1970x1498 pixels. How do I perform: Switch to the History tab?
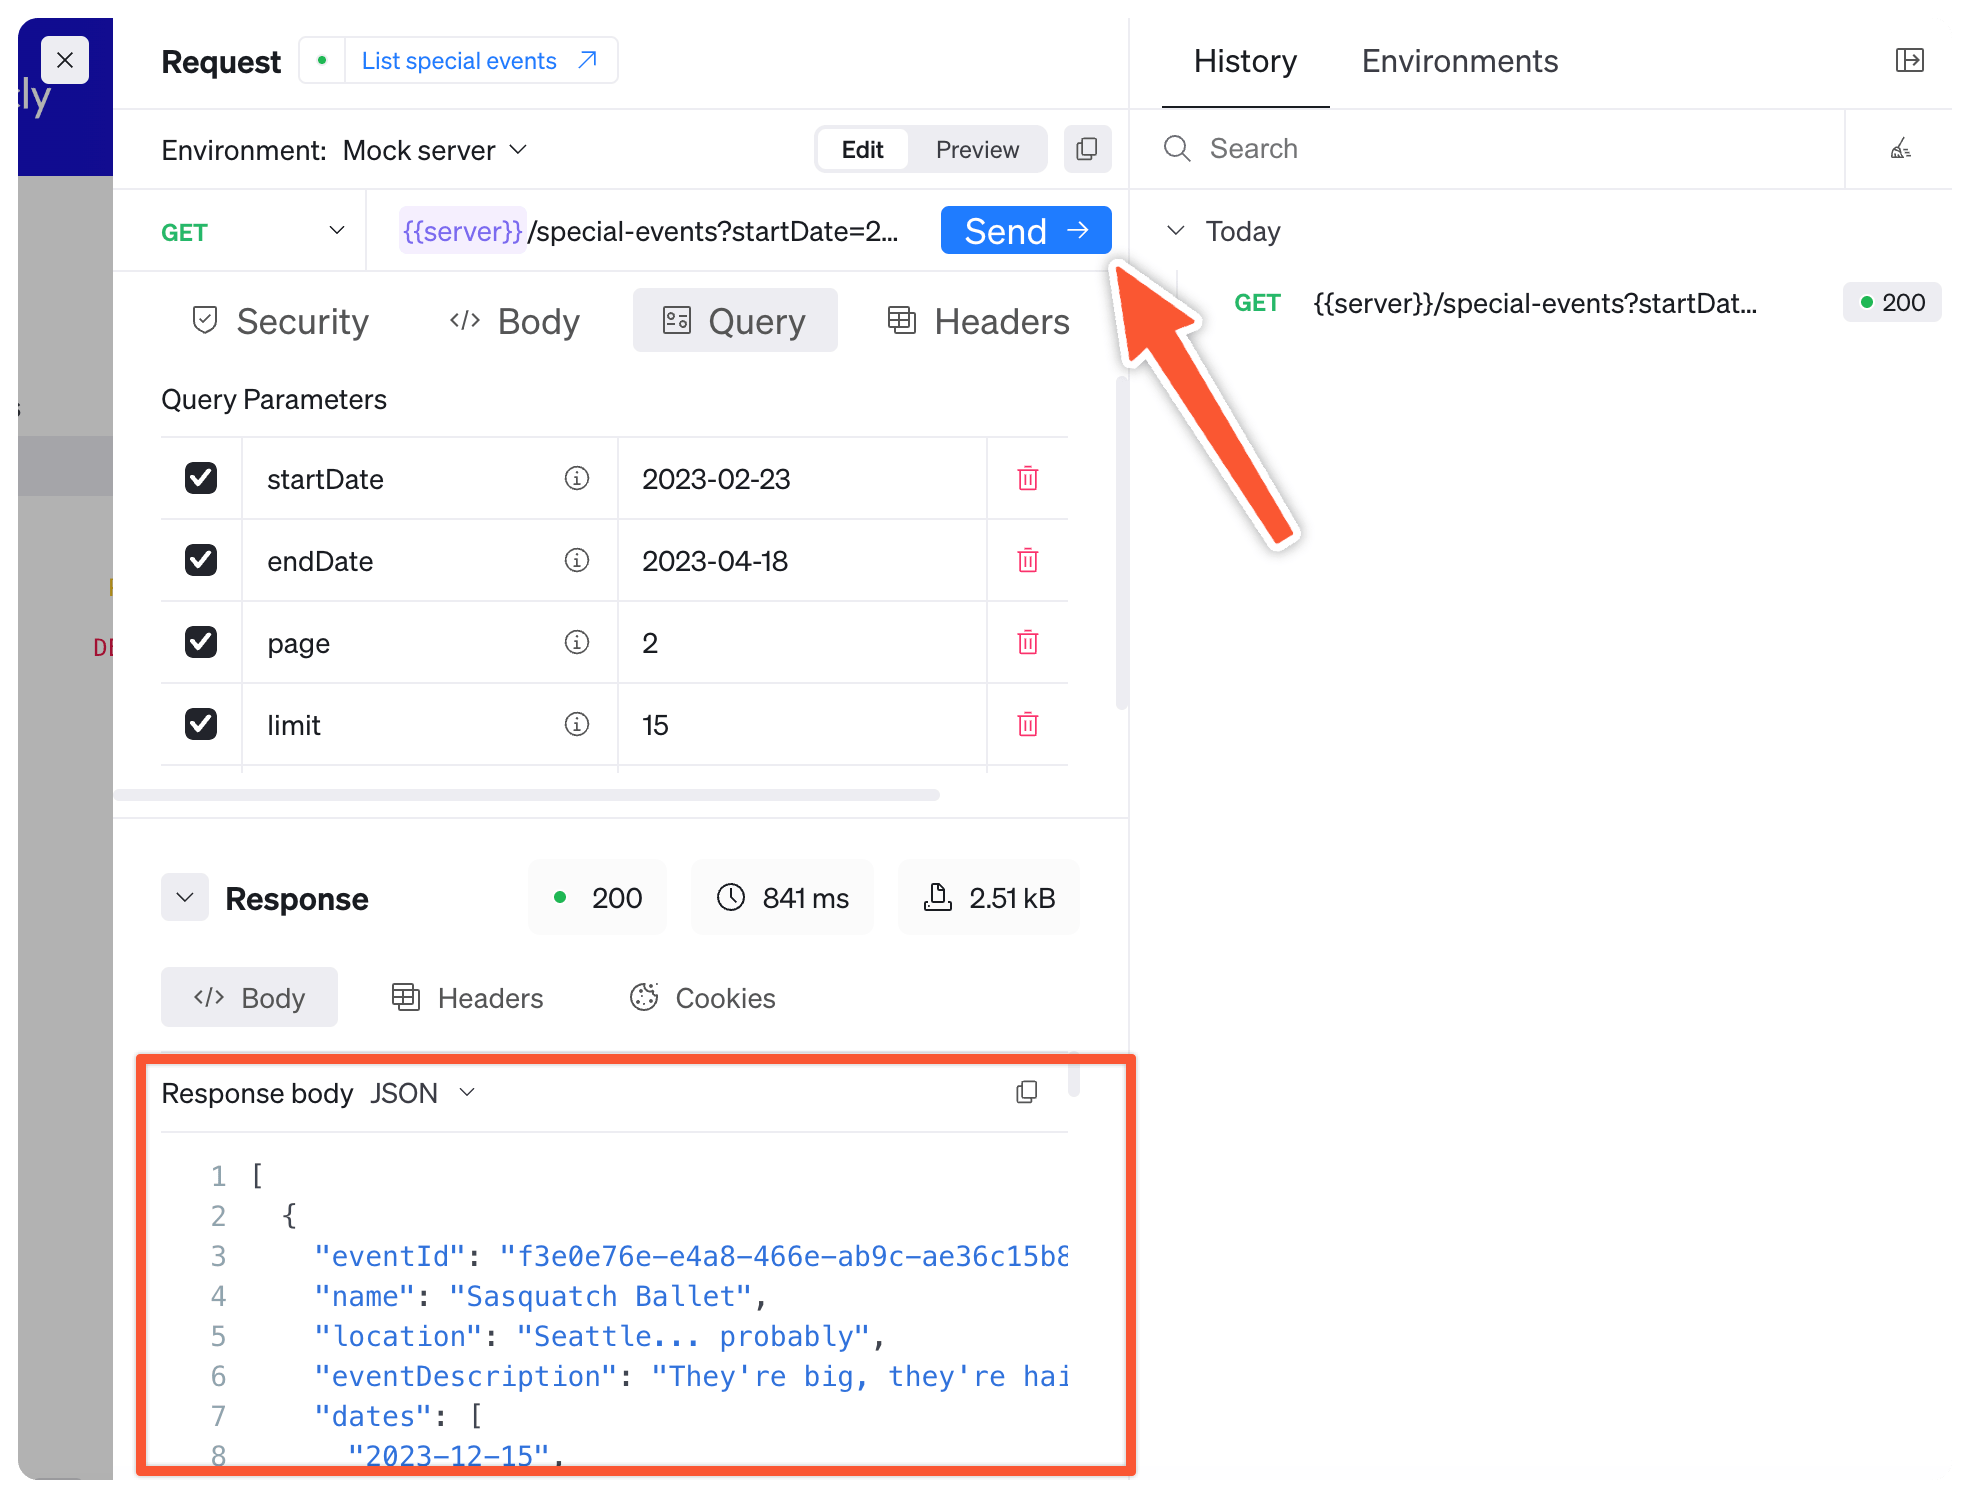tap(1245, 62)
